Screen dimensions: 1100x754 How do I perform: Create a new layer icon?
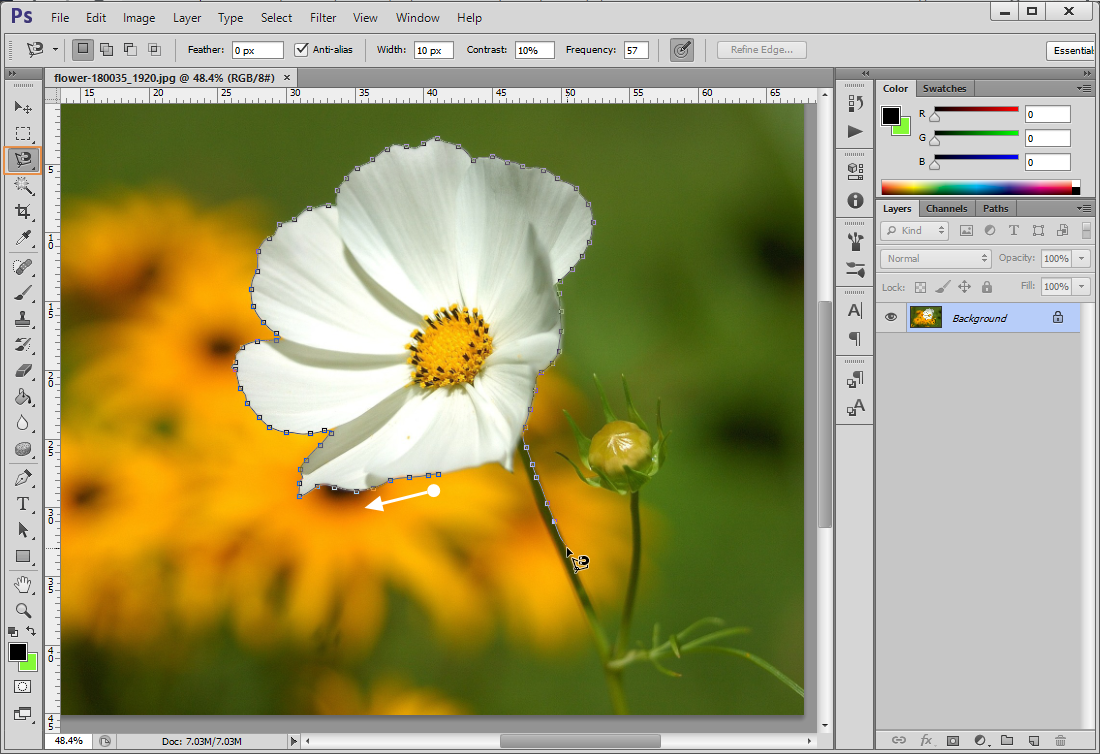tap(1033, 740)
